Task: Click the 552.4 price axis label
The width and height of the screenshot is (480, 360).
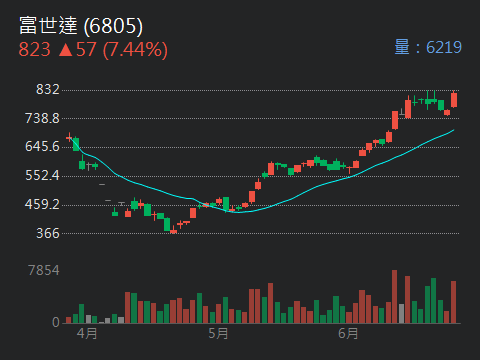Action: point(42,175)
